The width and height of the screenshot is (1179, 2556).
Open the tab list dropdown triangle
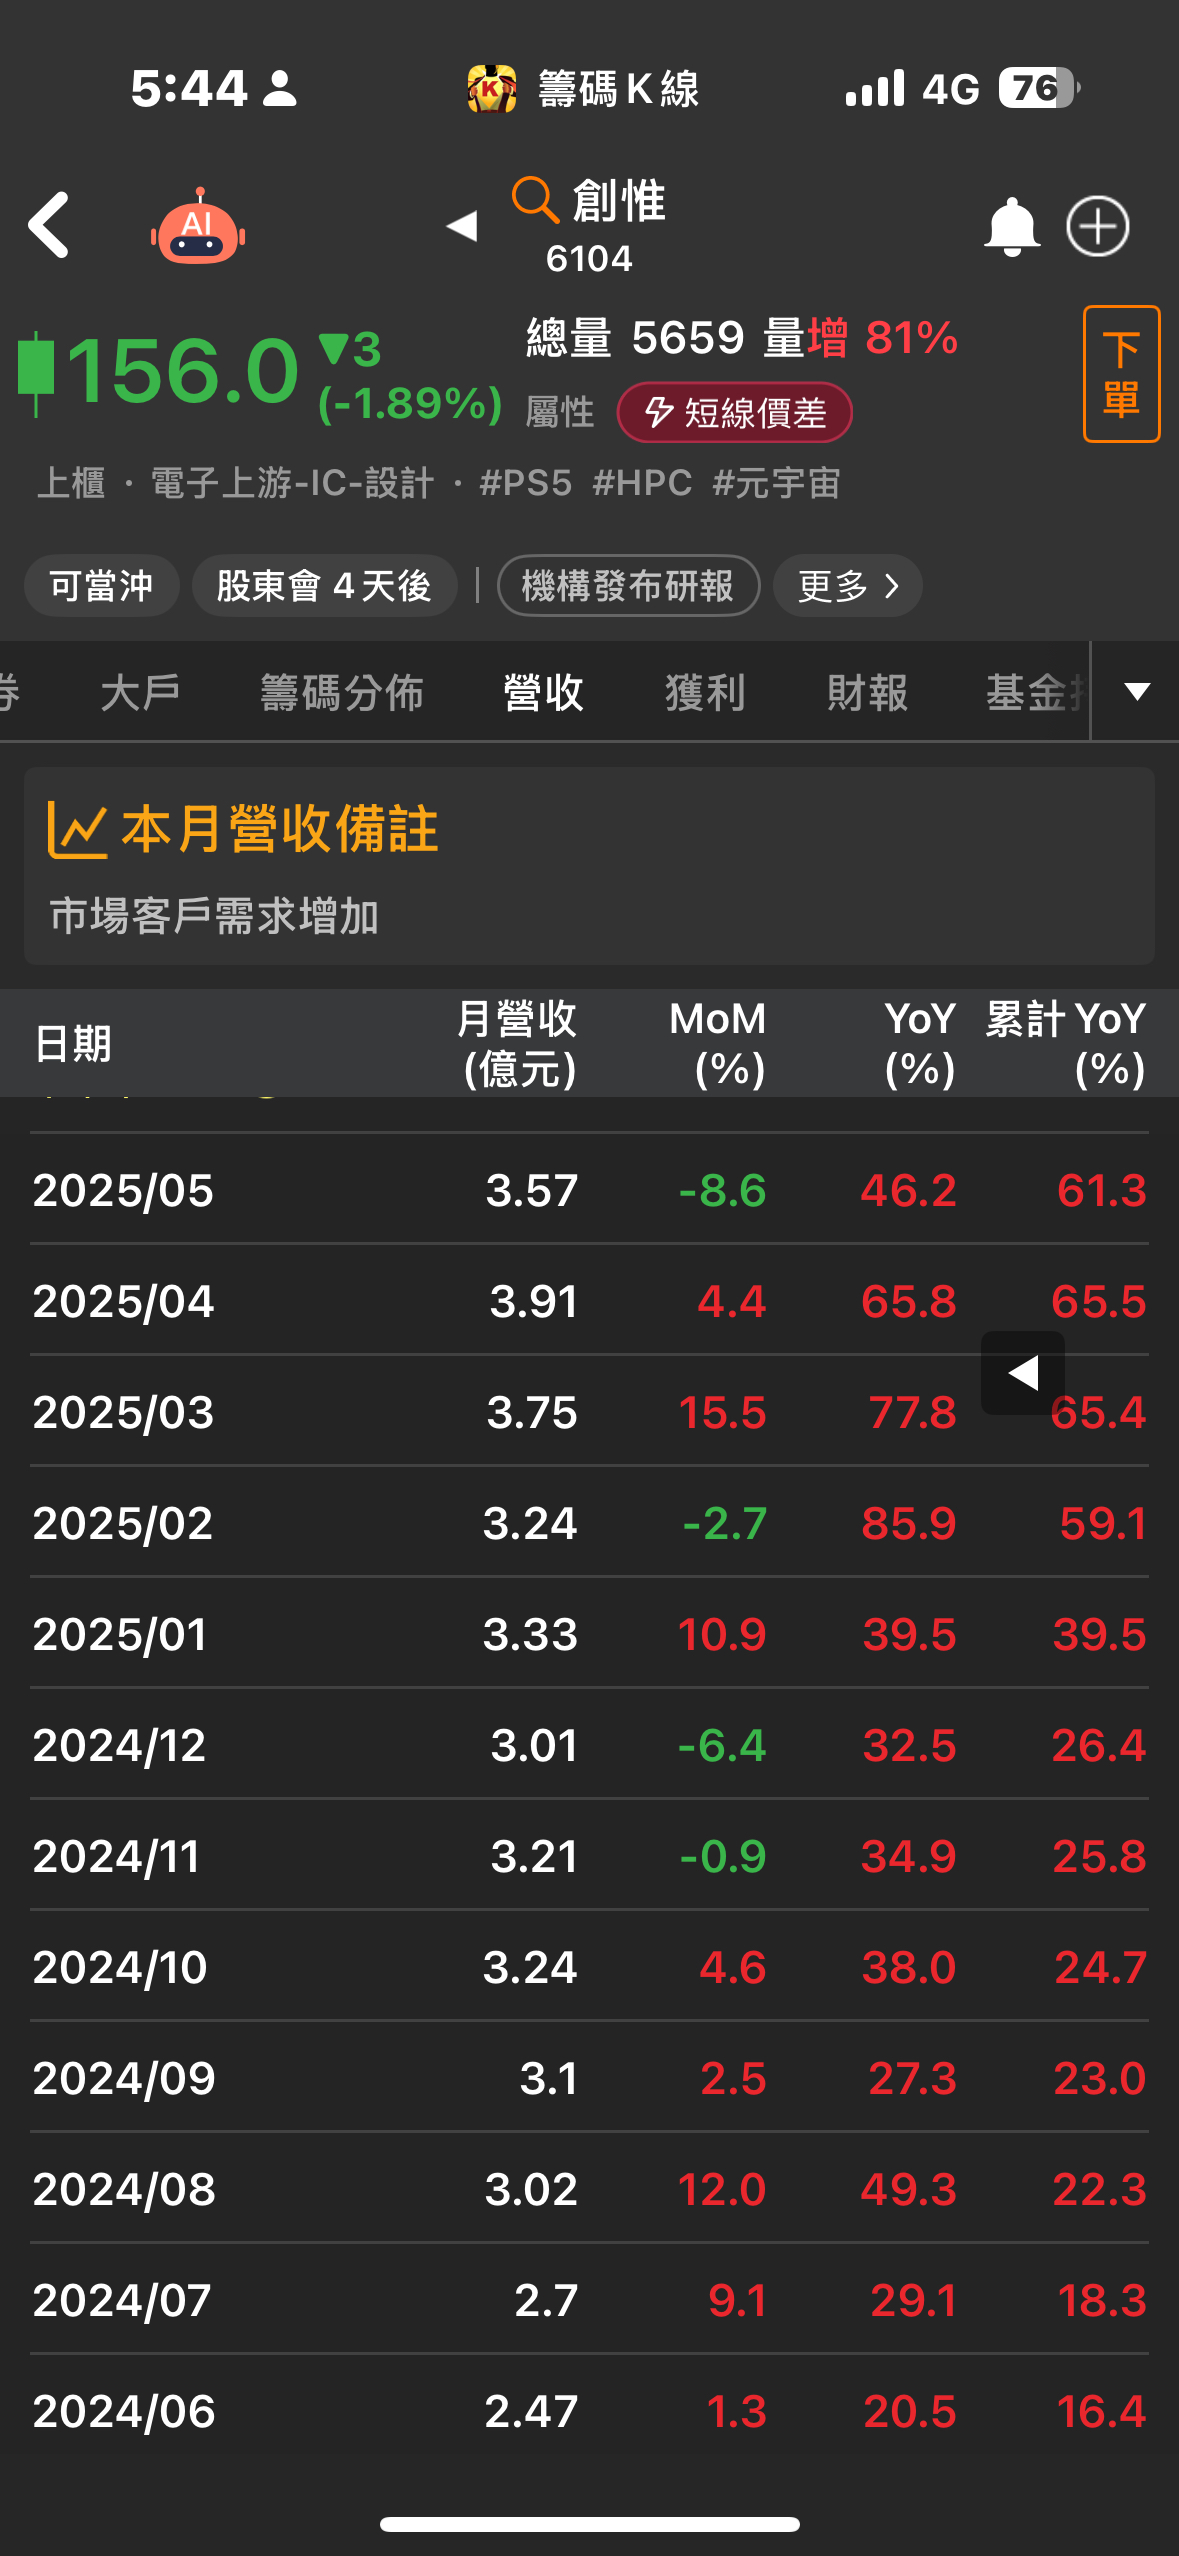pos(1137,691)
